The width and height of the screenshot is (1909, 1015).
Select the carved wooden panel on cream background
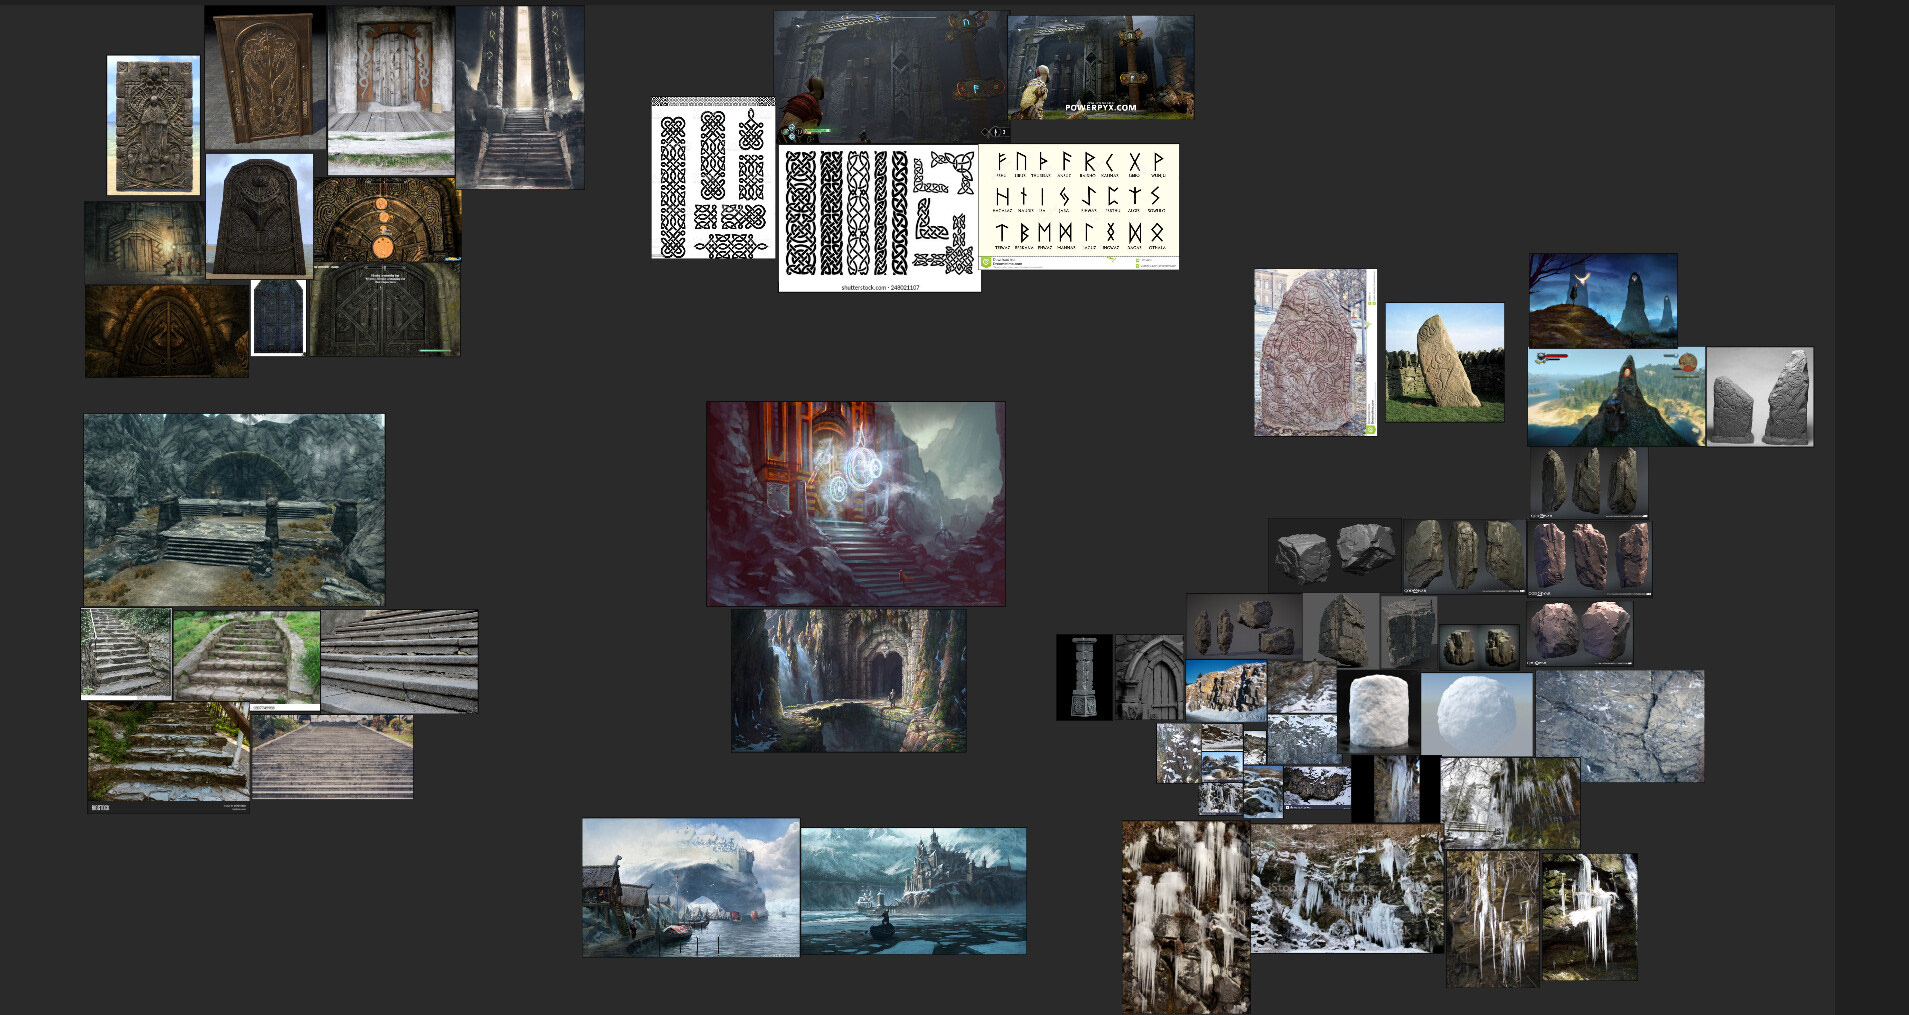pyautogui.click(x=154, y=126)
